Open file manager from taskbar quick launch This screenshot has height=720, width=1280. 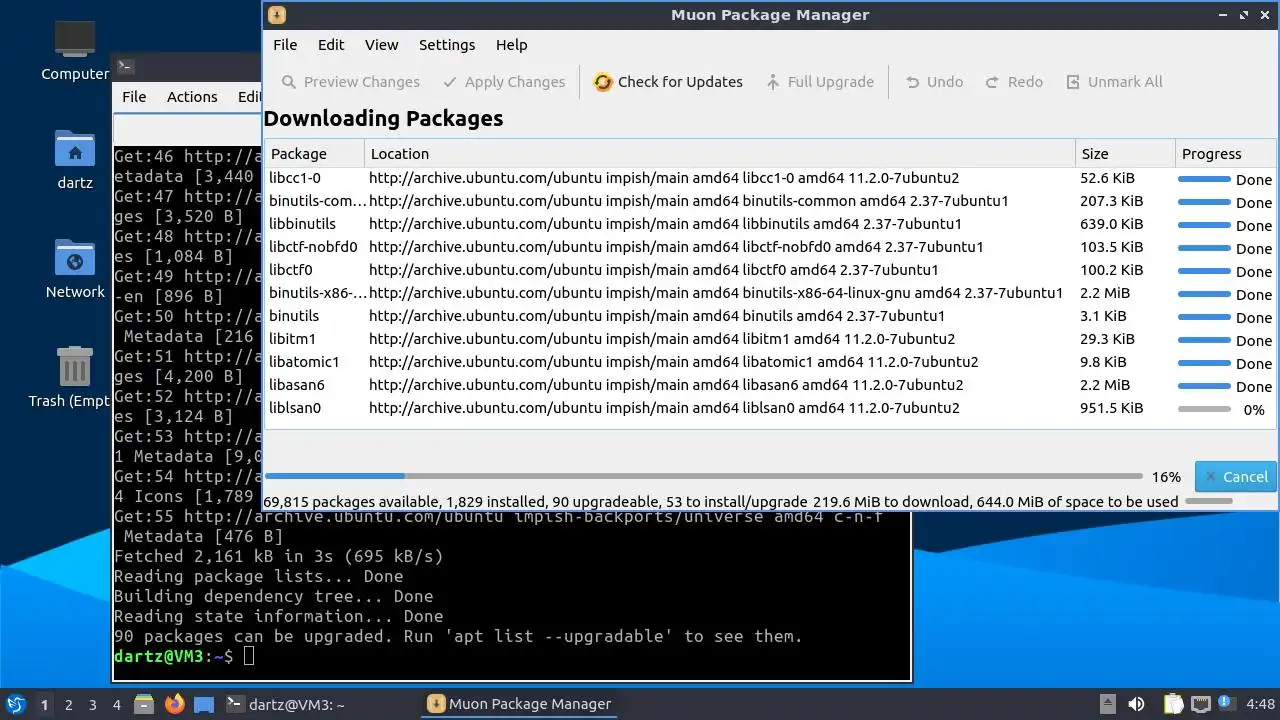tap(144, 704)
